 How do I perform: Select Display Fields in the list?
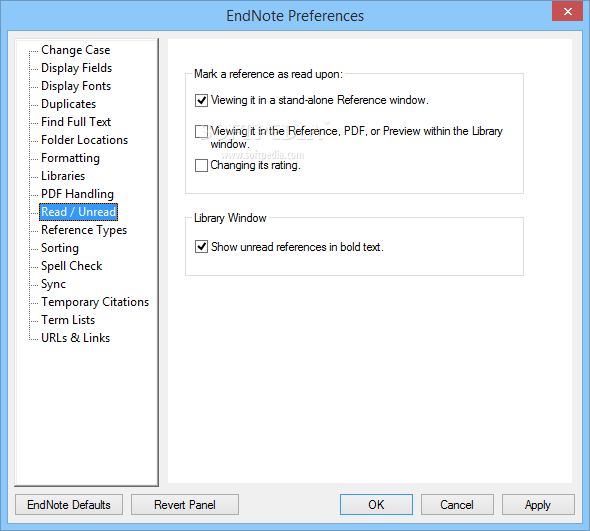pyautogui.click(x=76, y=68)
